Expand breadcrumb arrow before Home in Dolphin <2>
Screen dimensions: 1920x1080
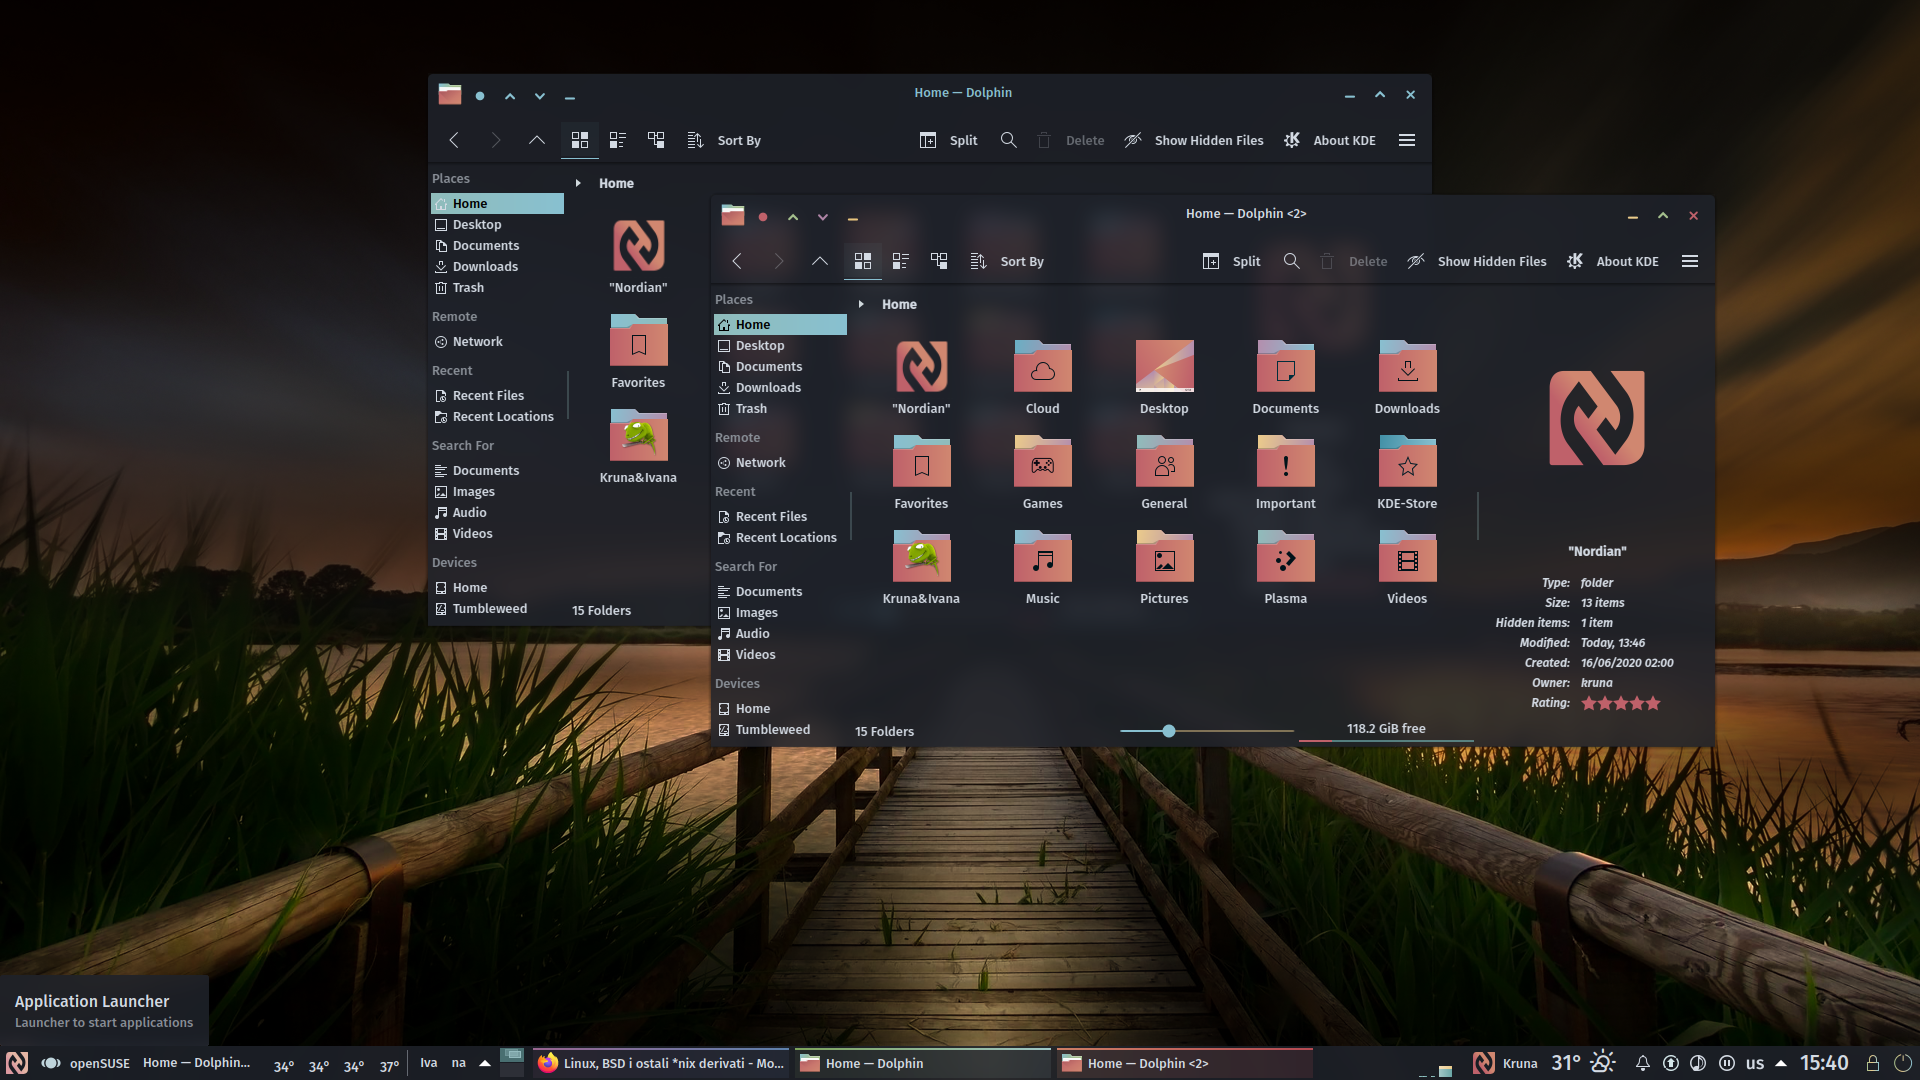(x=861, y=304)
